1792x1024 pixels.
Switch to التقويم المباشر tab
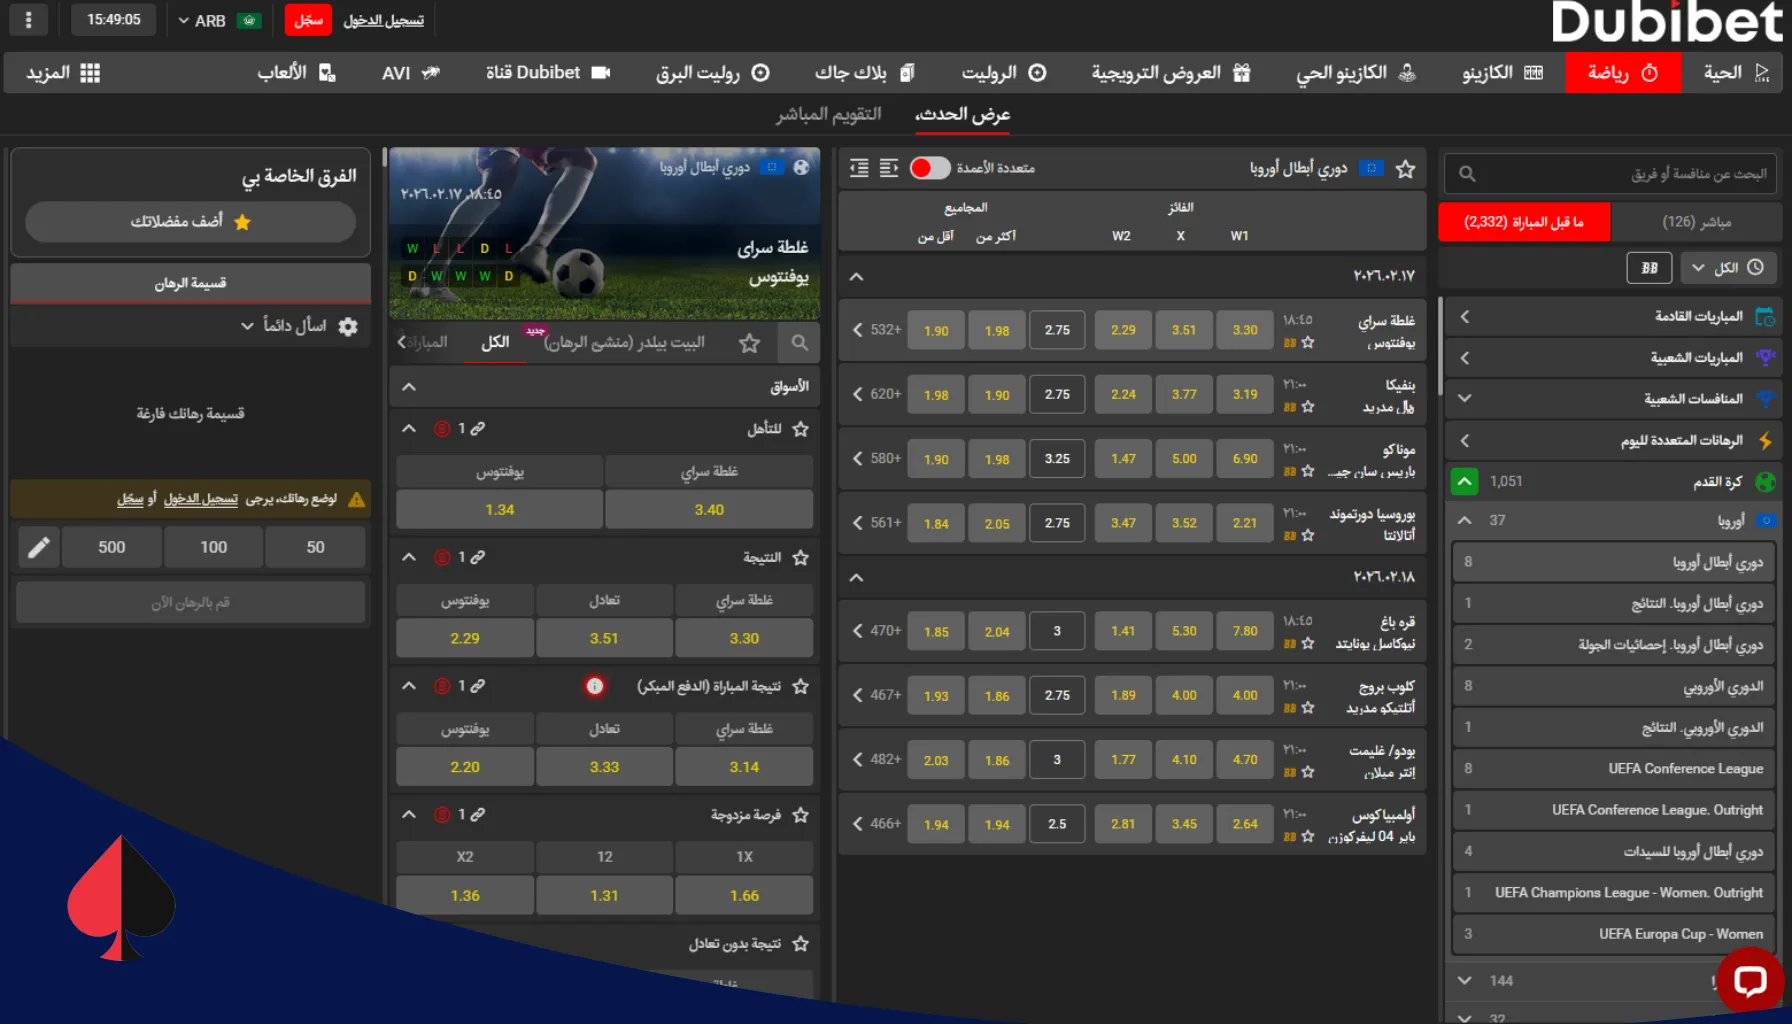828,114
